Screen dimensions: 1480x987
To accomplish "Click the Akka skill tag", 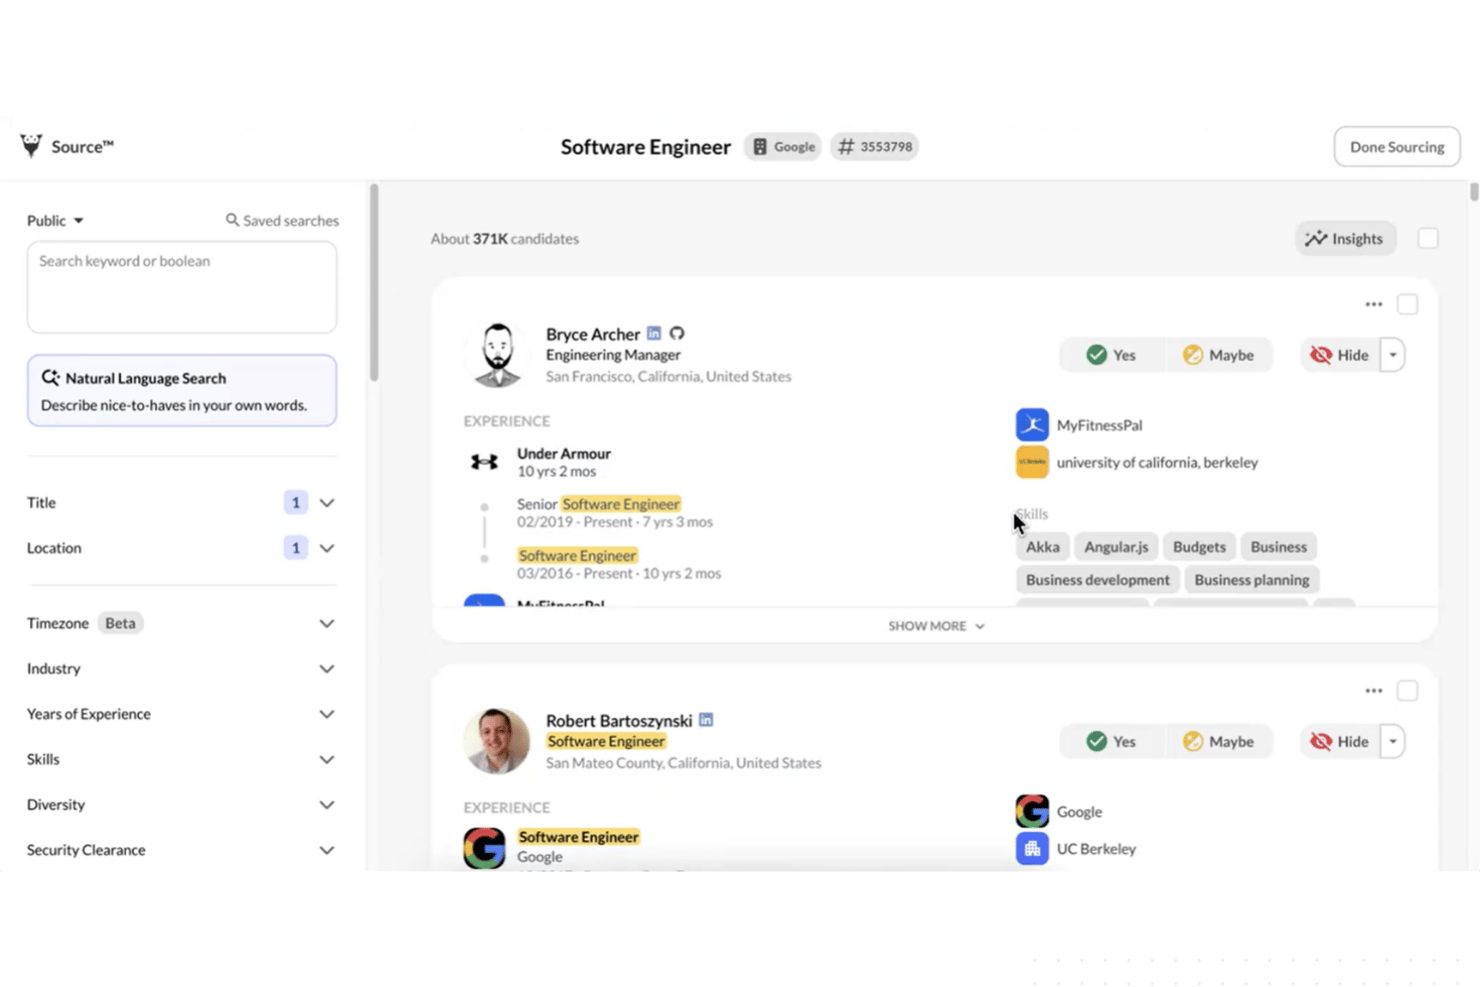I will click(1042, 547).
